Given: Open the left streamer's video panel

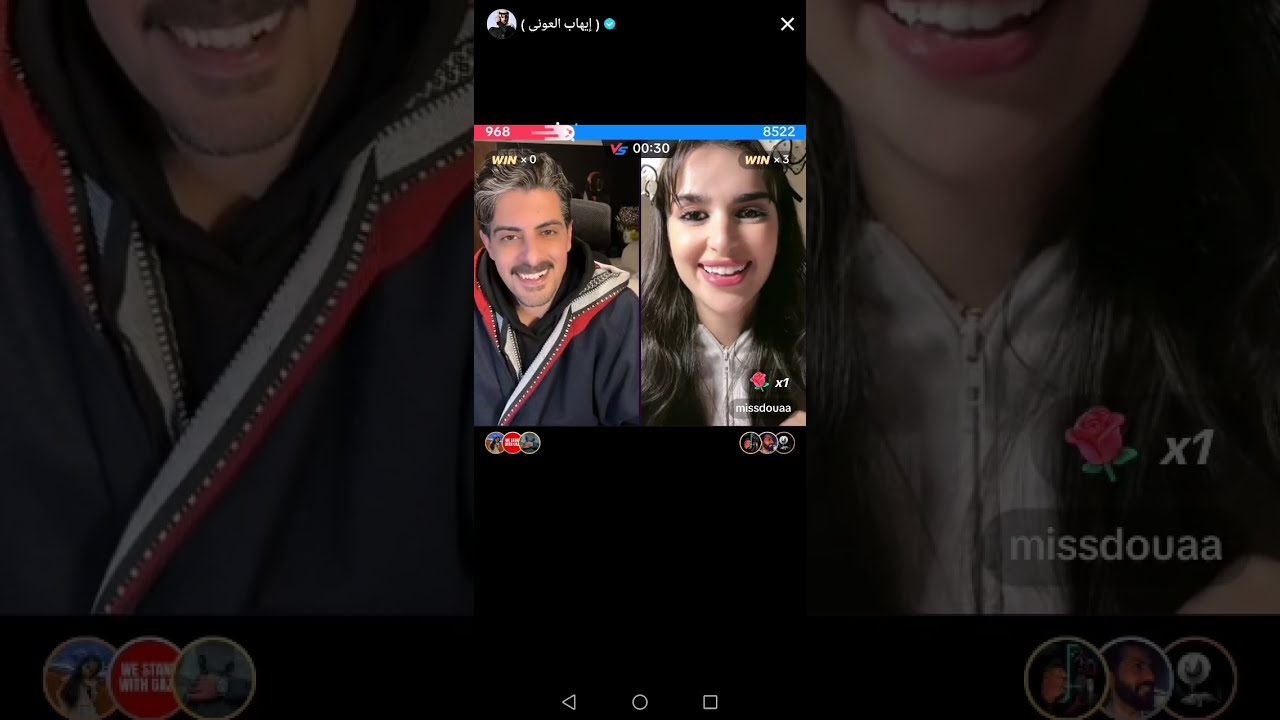Looking at the screenshot, I should point(557,283).
